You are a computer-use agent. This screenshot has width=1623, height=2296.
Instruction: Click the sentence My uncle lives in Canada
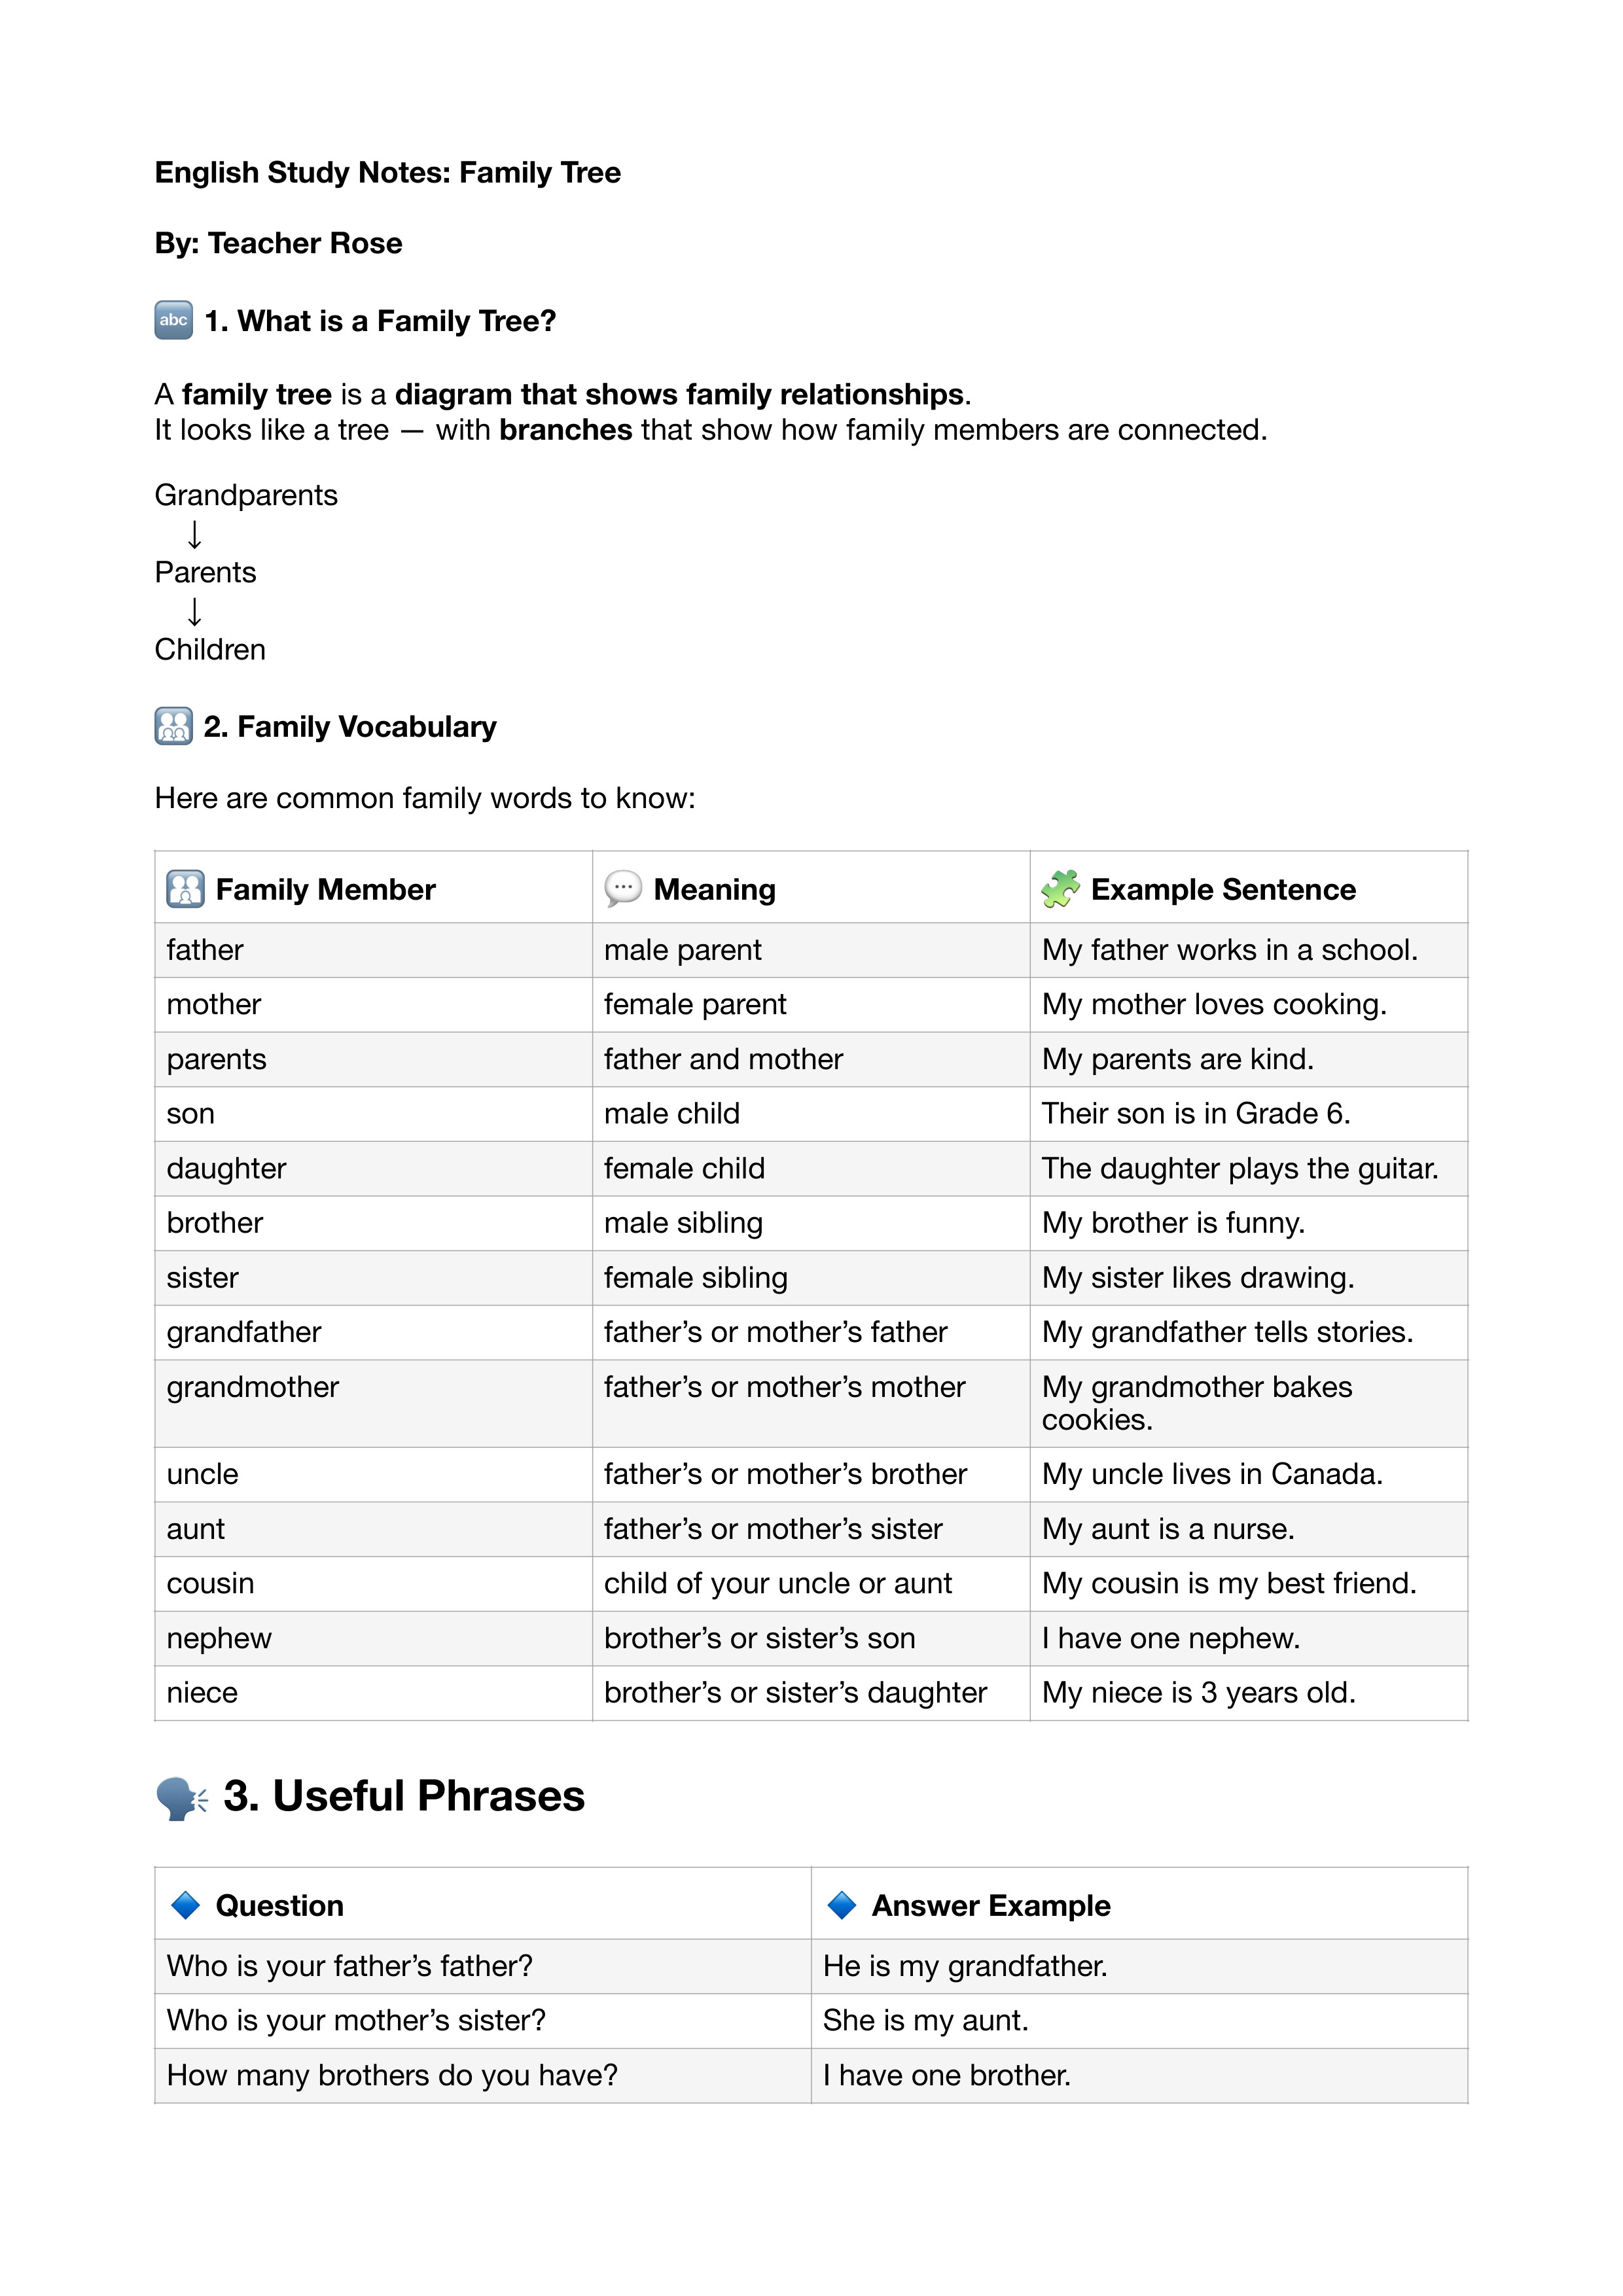pos(1212,1474)
